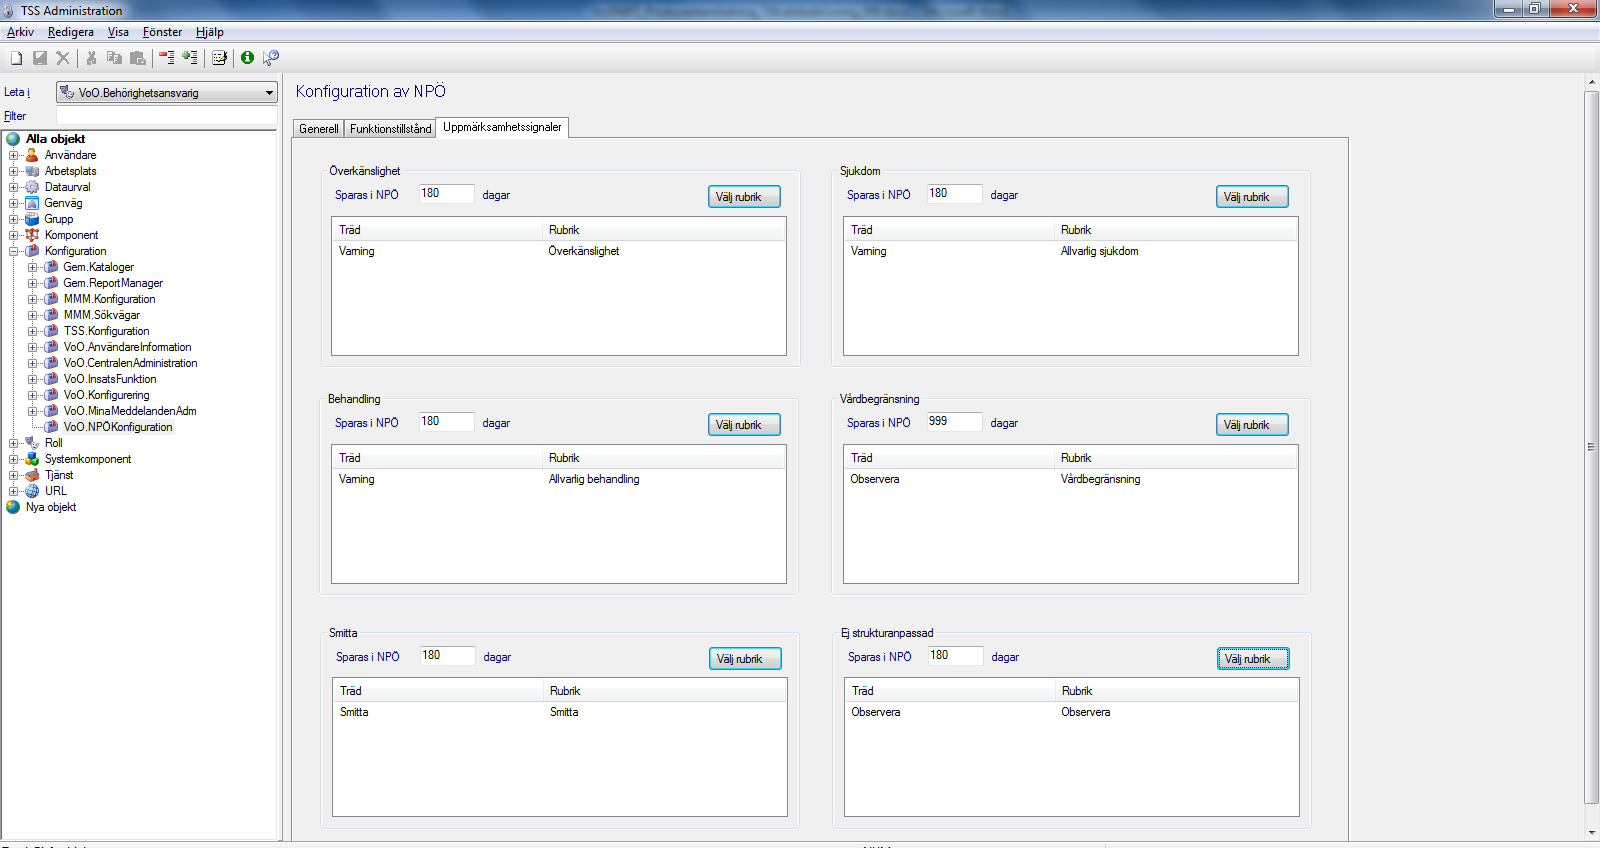Screen dimensions: 1600x848
Task: Click the 'Överkänslighet' Rubrik cell in its table
Action: (x=584, y=251)
